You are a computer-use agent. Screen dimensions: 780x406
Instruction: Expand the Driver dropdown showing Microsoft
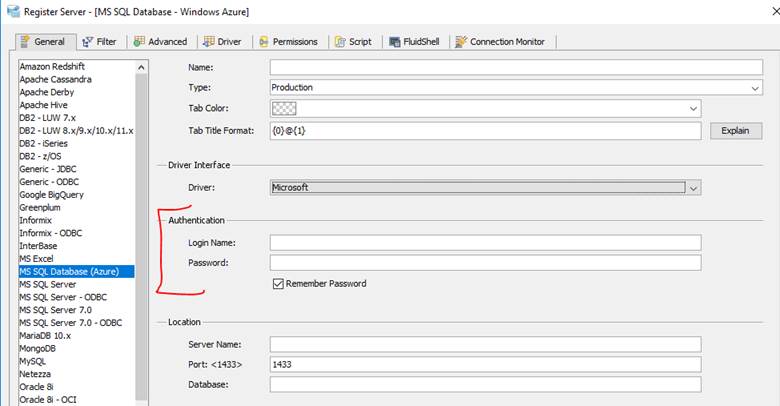point(693,188)
